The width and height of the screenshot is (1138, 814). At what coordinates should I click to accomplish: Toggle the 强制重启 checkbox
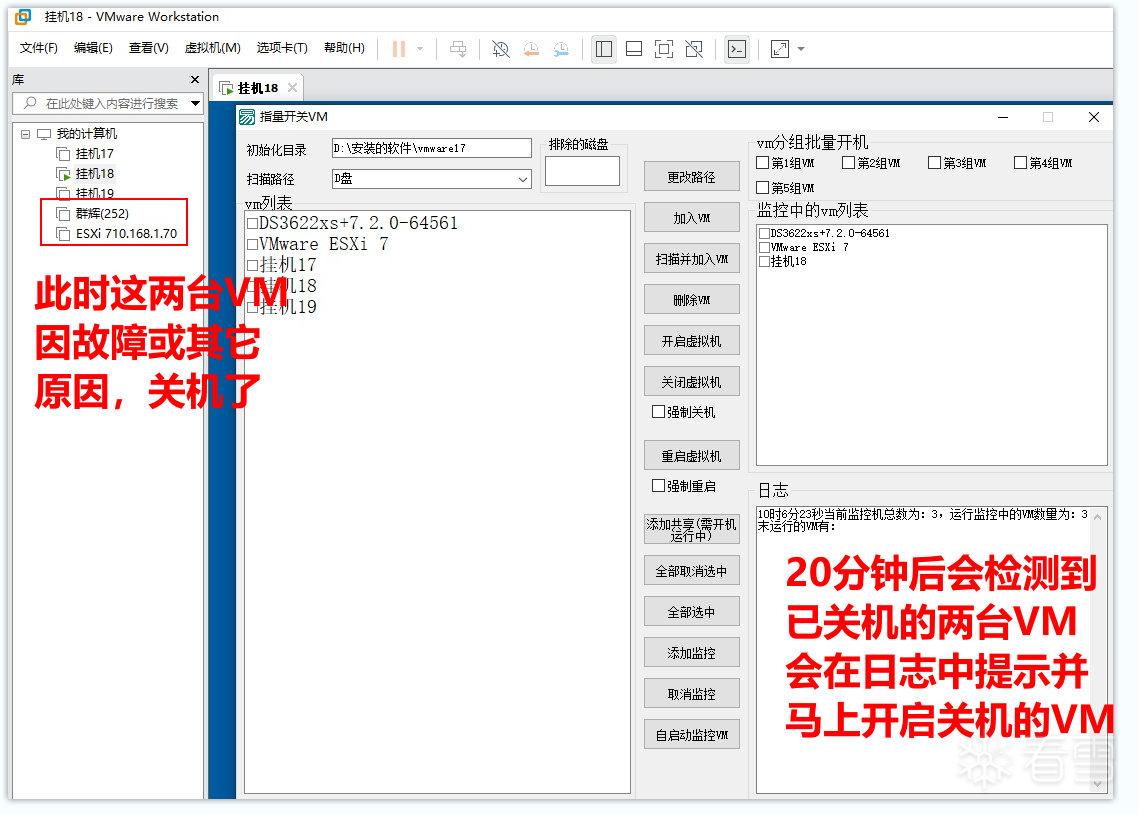(658, 485)
